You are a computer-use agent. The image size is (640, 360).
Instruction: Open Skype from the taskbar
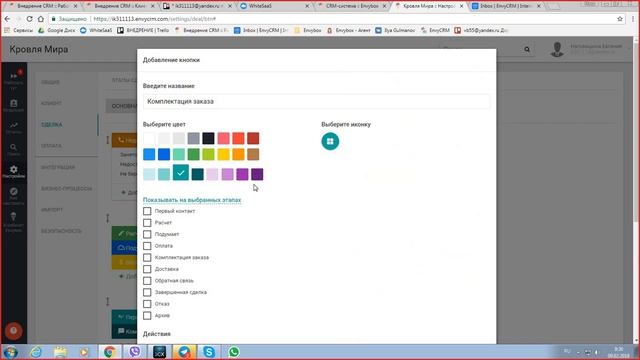209,352
